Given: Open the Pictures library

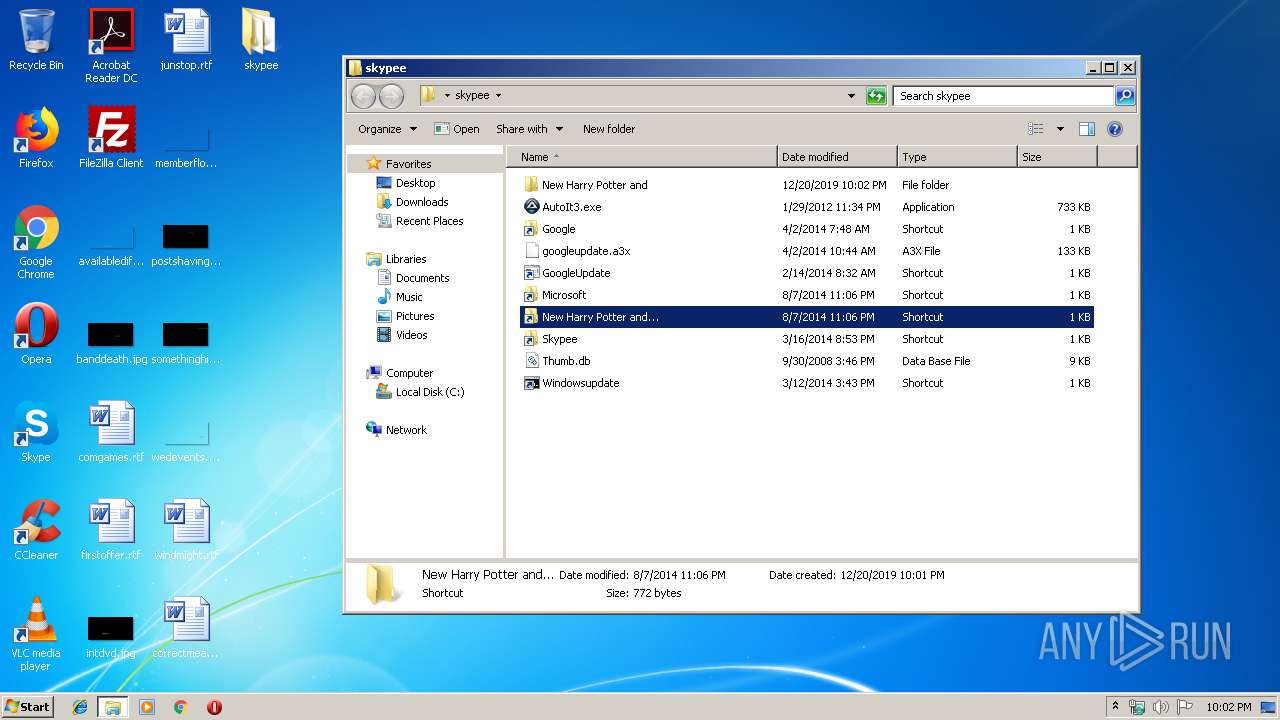Looking at the screenshot, I should point(414,316).
